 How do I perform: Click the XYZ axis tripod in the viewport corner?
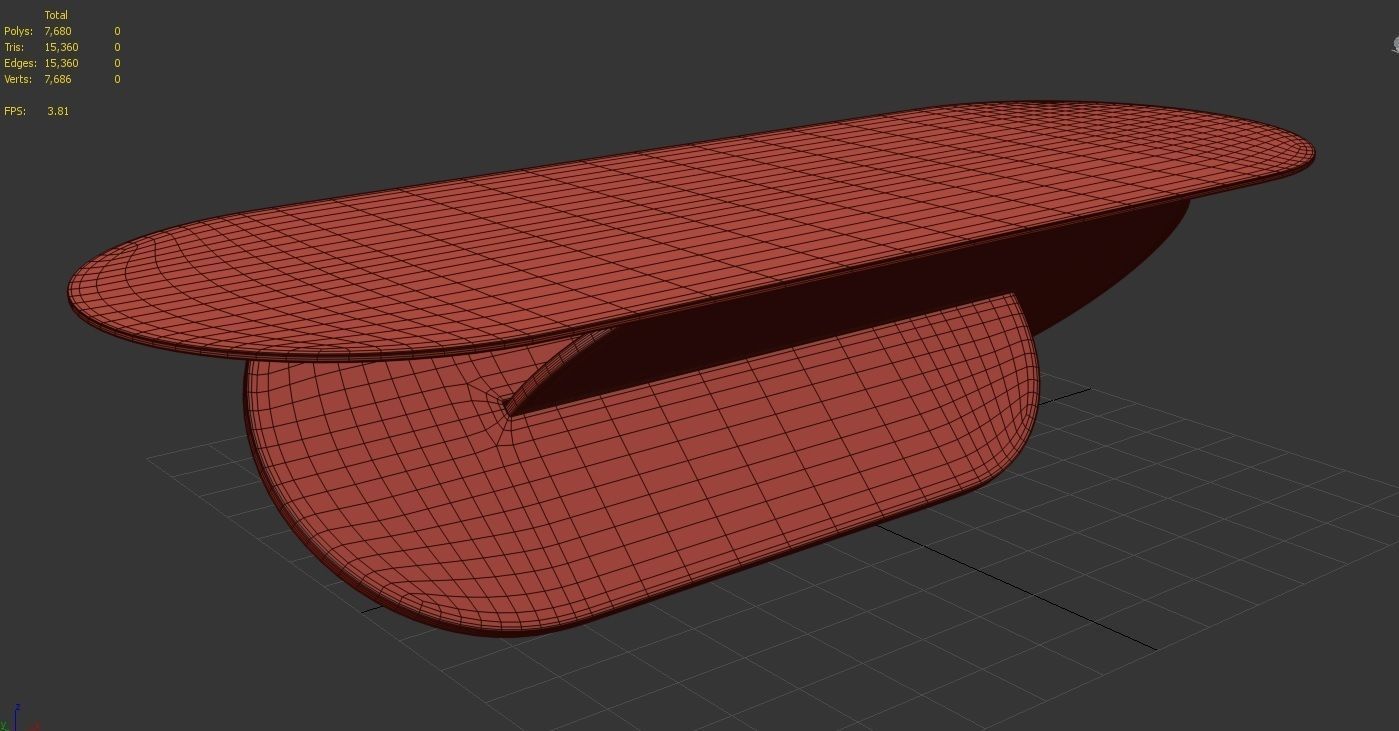(x=18, y=718)
